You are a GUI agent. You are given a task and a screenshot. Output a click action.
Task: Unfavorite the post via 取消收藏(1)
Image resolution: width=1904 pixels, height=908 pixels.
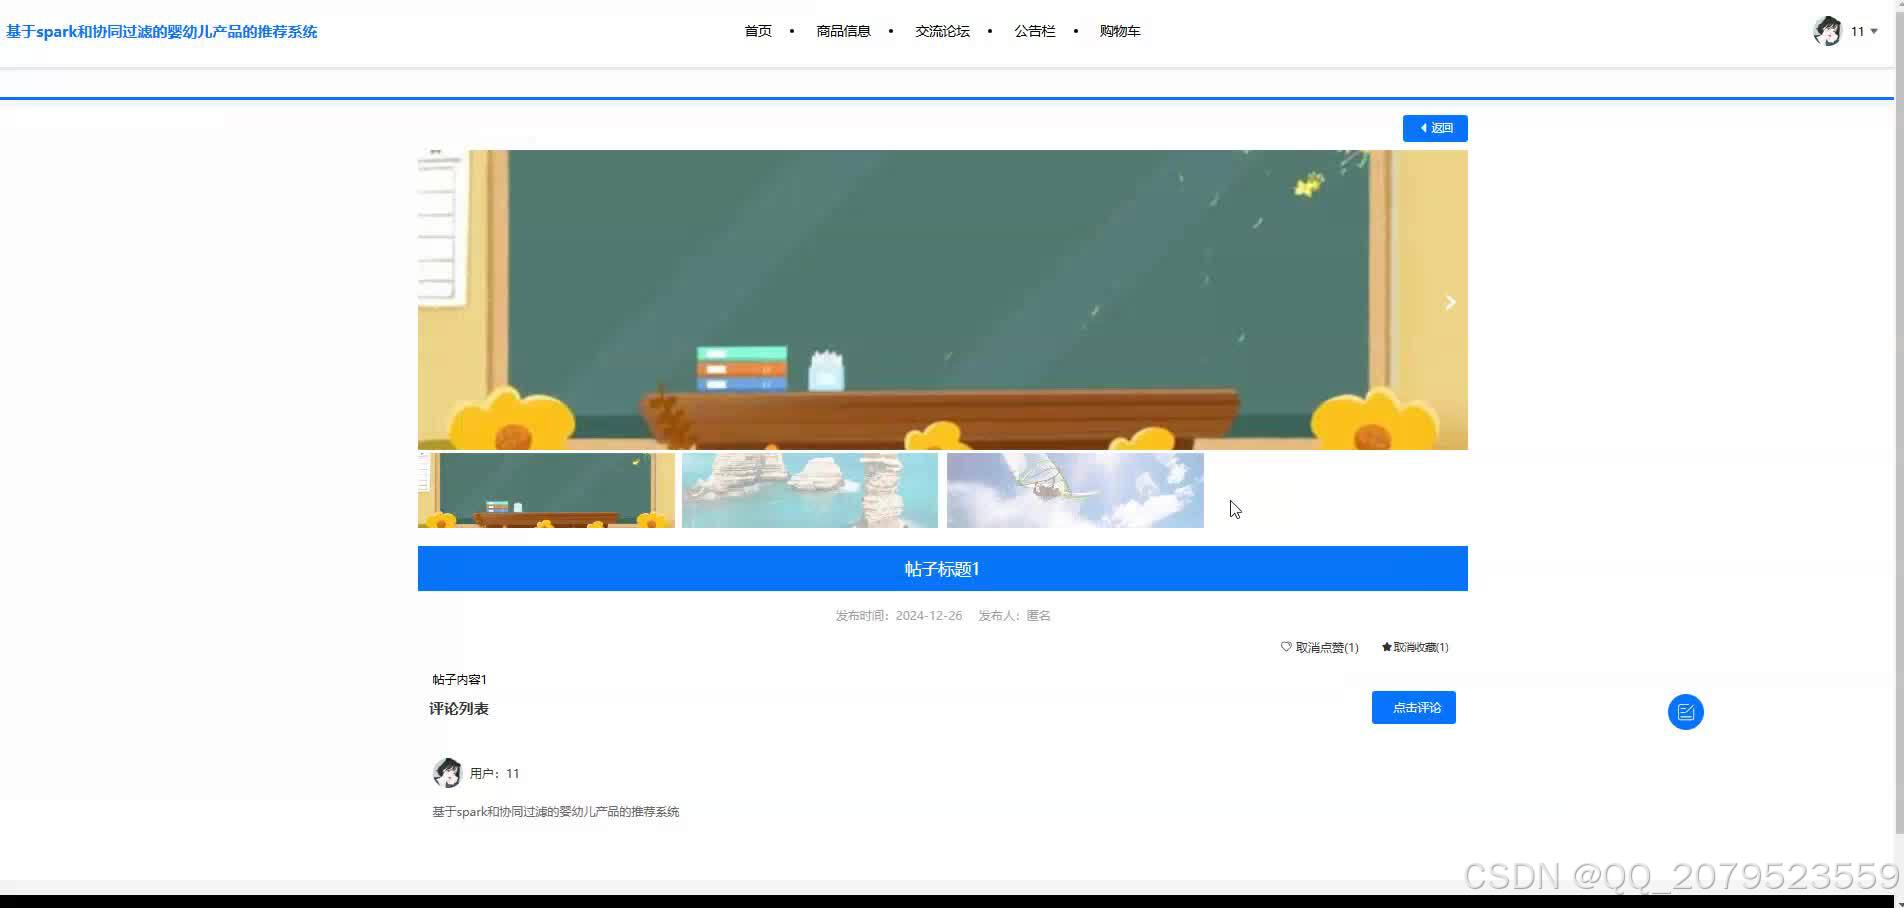(1418, 647)
